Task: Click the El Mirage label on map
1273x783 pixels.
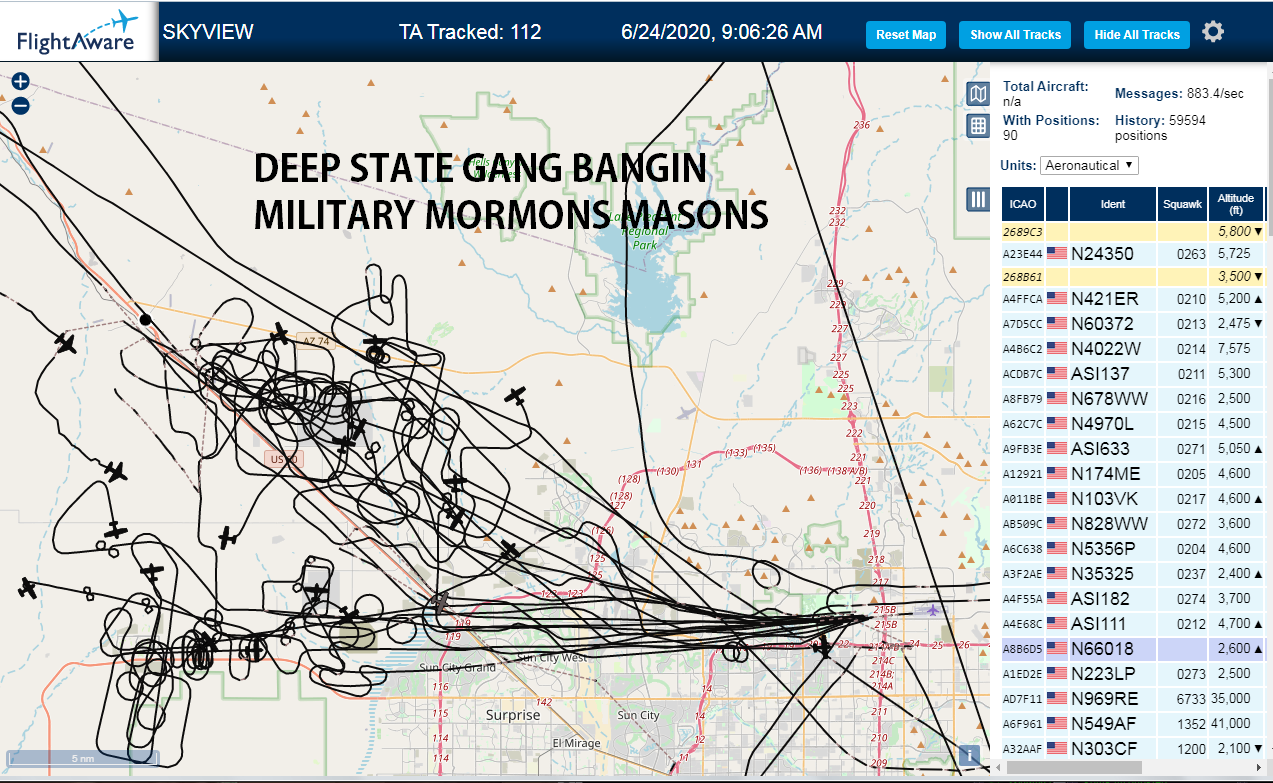Action: click(x=577, y=744)
